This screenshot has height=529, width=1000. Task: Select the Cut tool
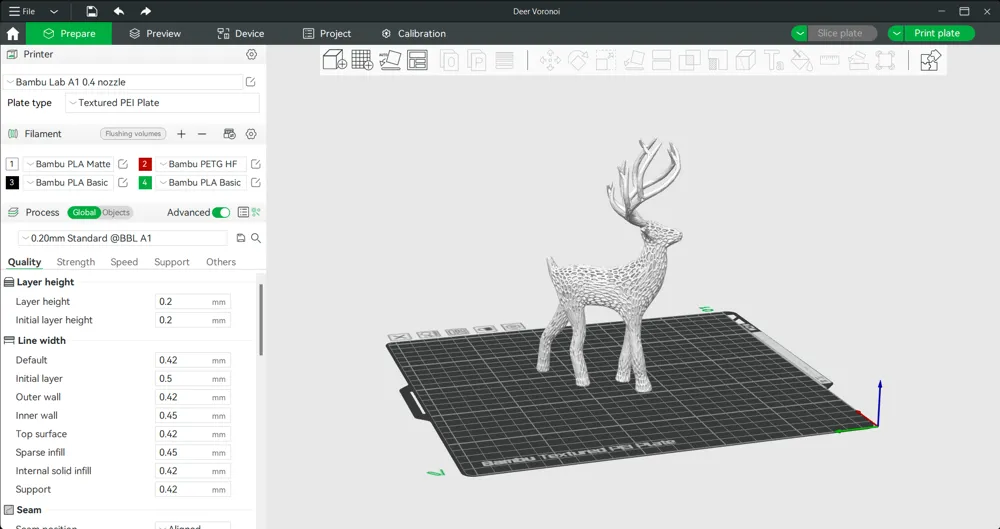[x=661, y=61]
